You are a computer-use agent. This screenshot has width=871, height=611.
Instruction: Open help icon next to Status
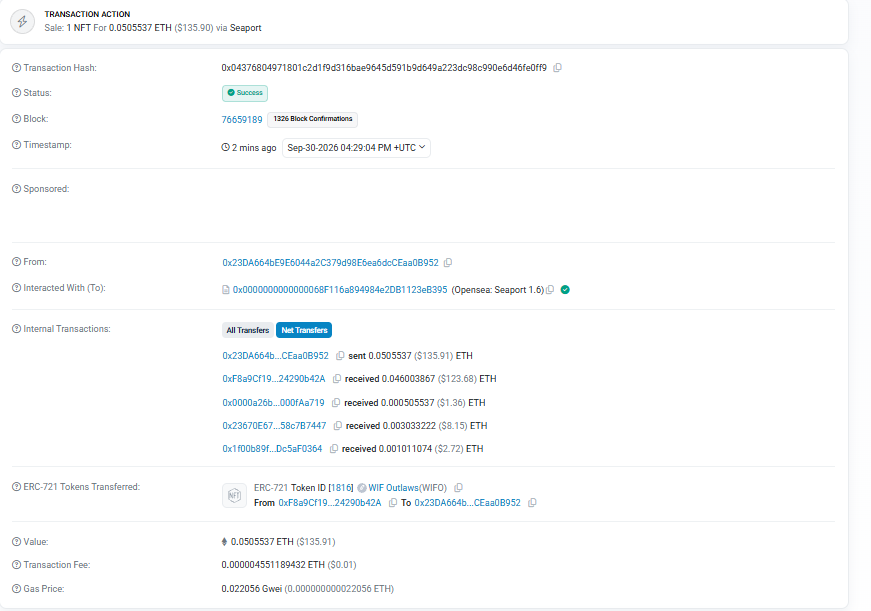point(17,93)
